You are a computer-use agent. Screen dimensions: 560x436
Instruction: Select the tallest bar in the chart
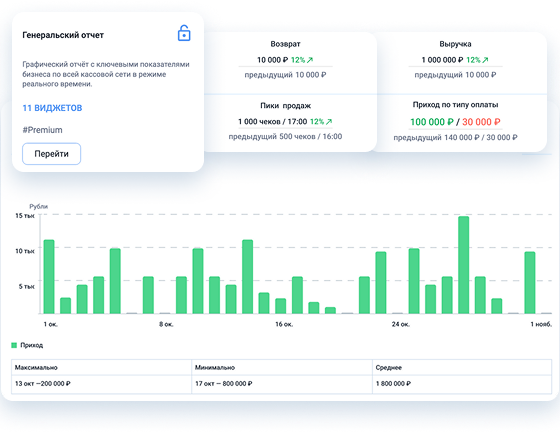(x=464, y=265)
